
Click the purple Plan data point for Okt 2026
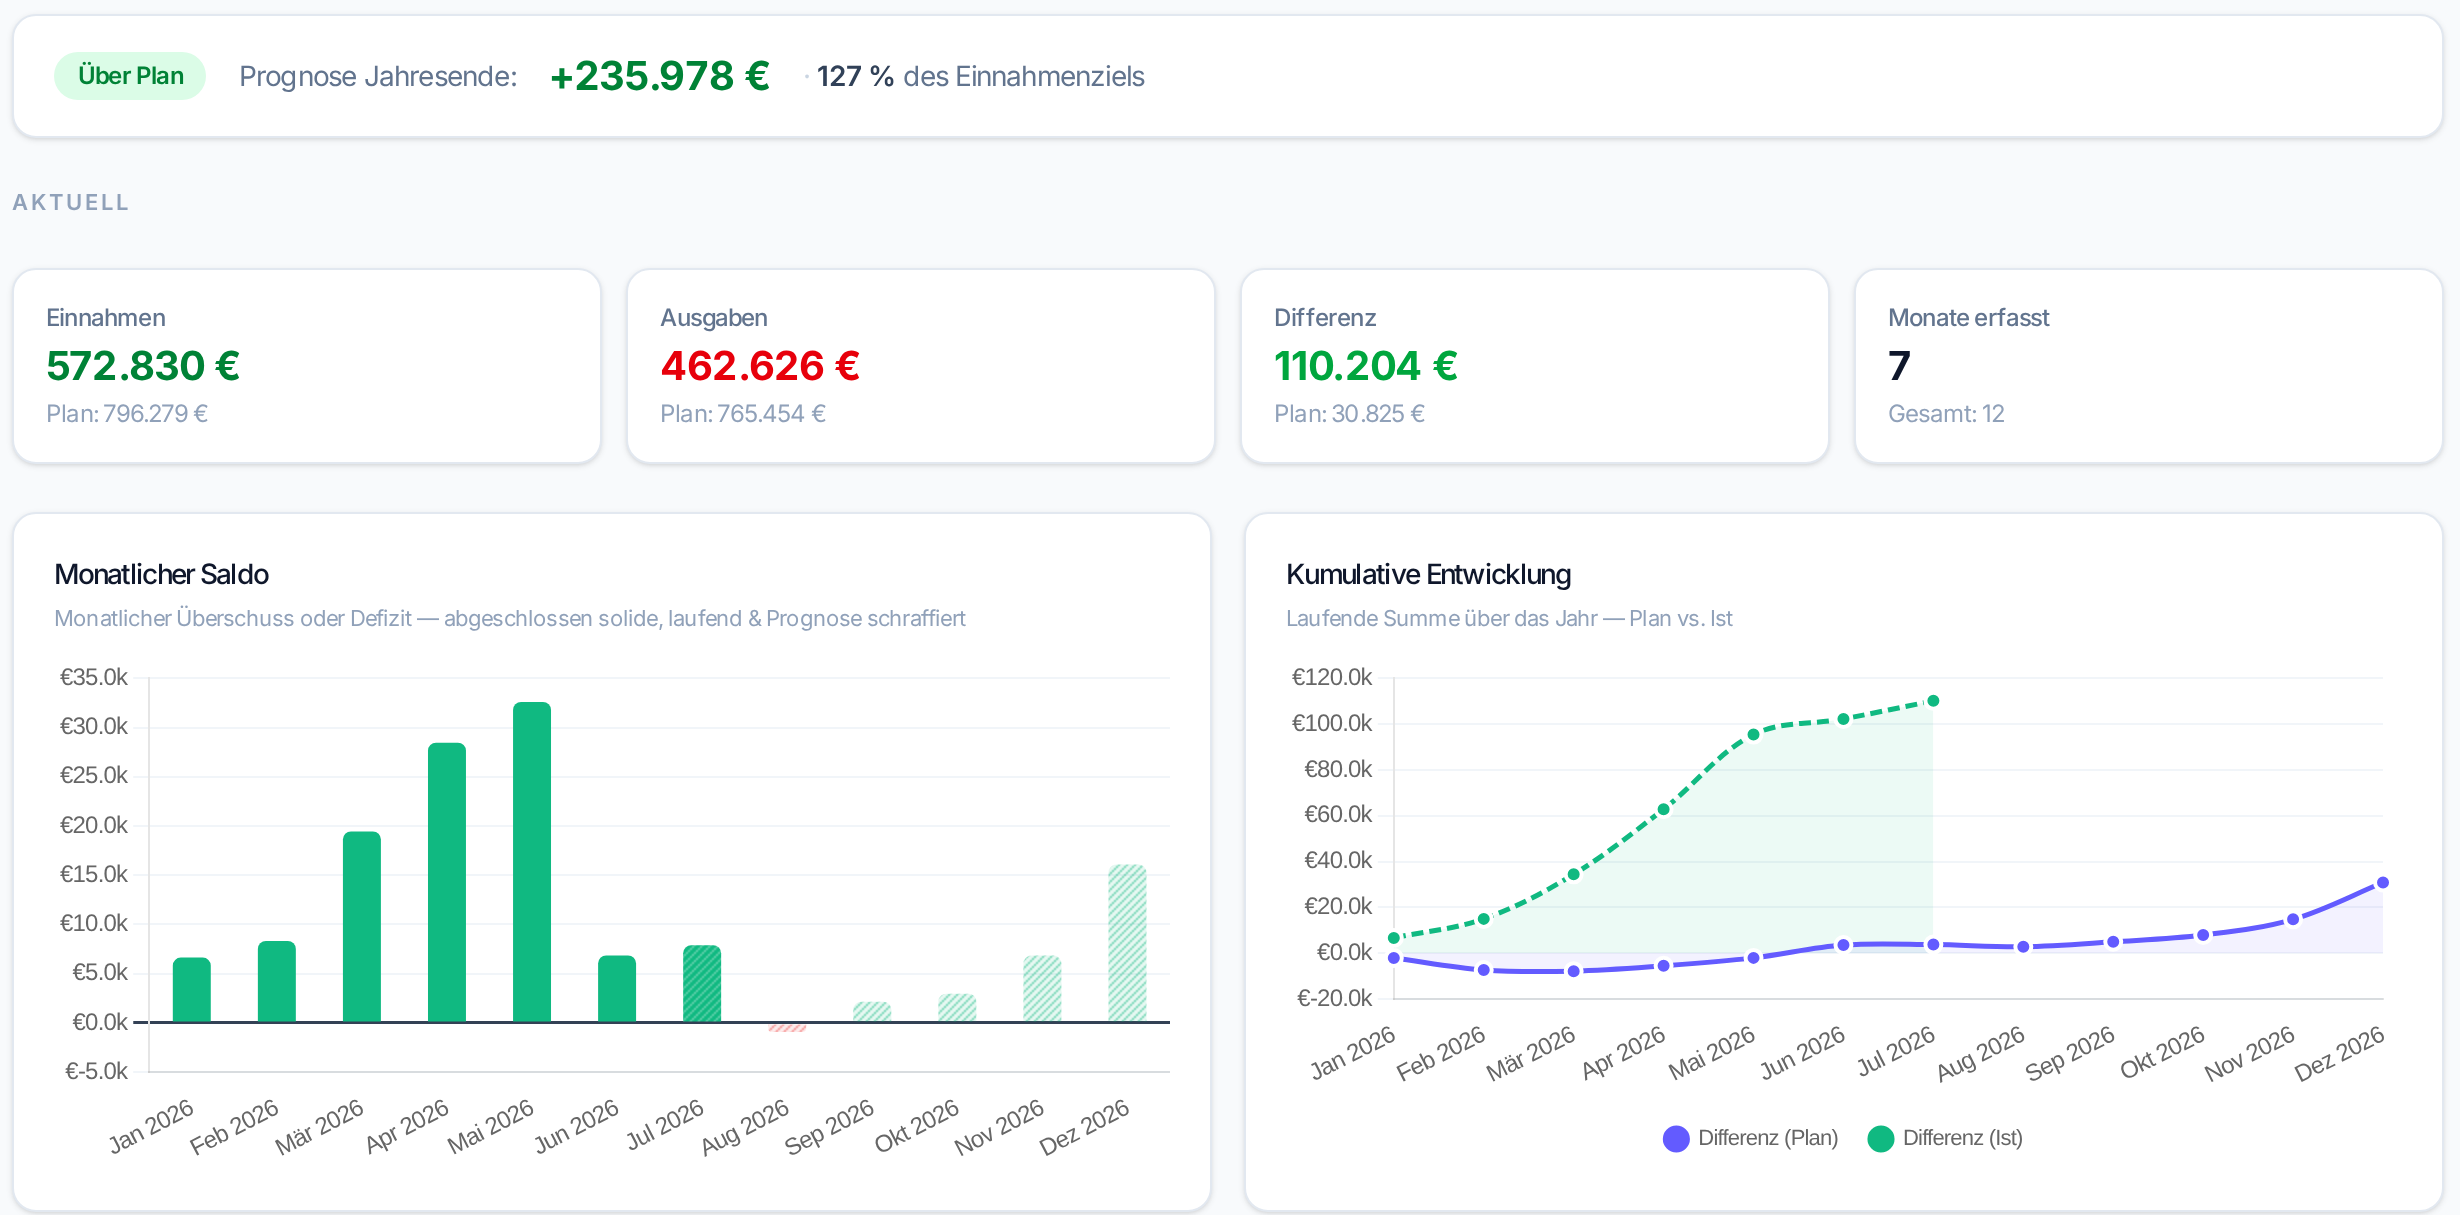(x=2203, y=935)
